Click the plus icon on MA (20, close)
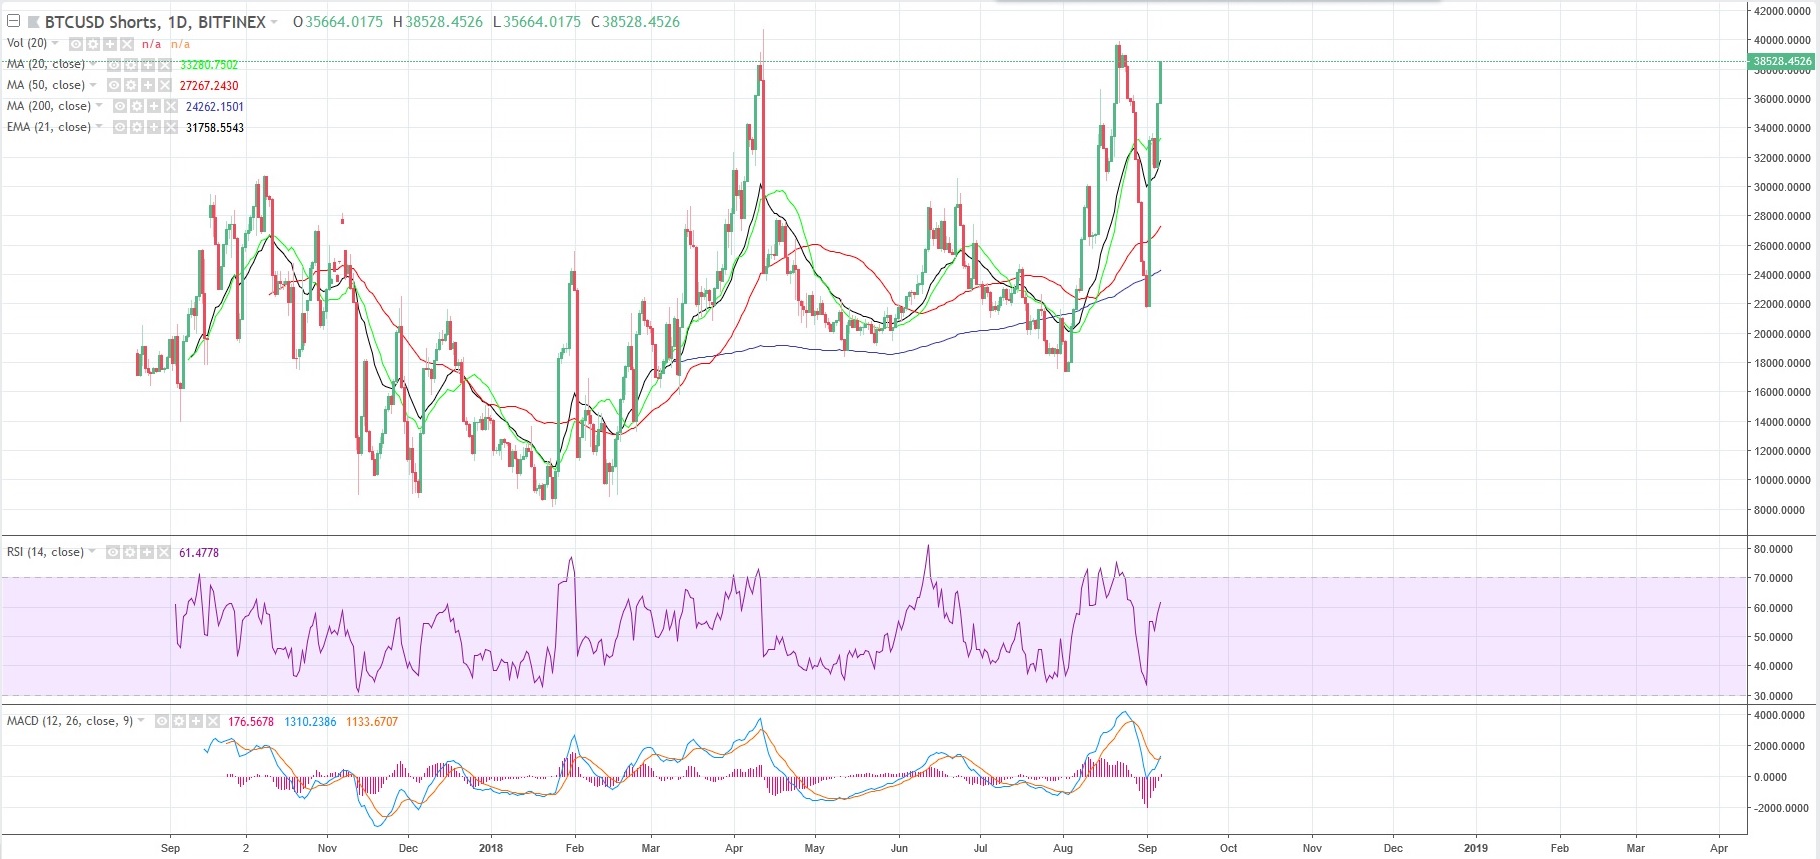 click(148, 65)
